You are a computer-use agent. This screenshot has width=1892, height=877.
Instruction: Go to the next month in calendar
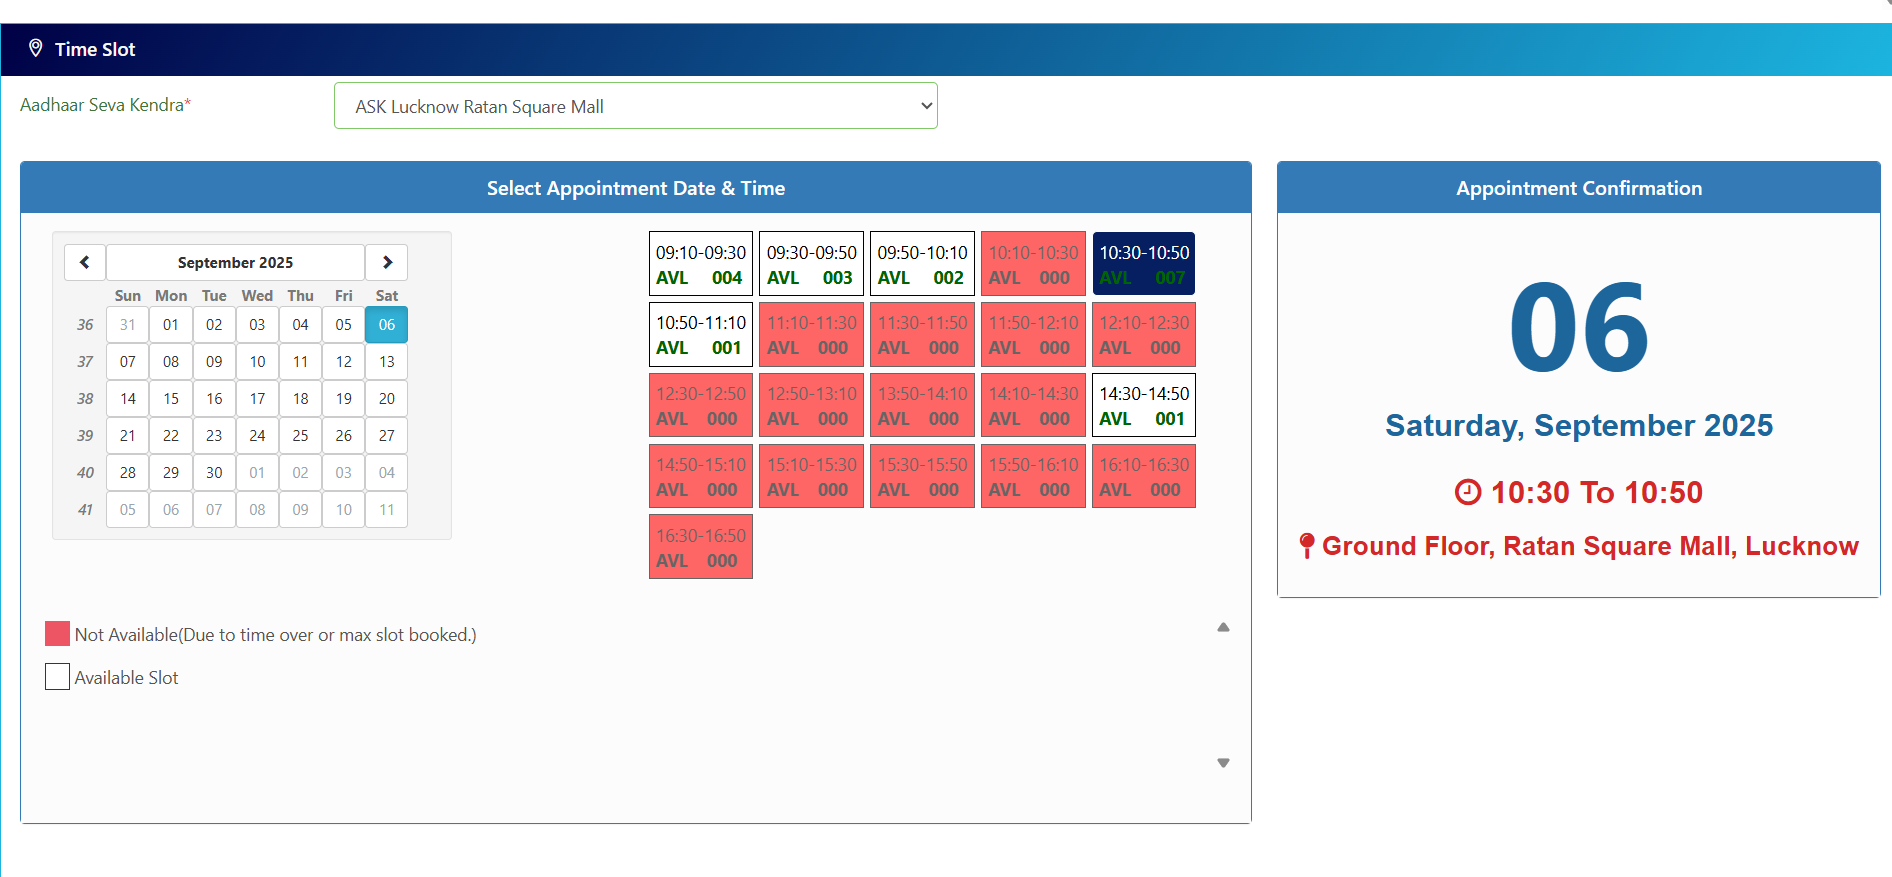(387, 262)
